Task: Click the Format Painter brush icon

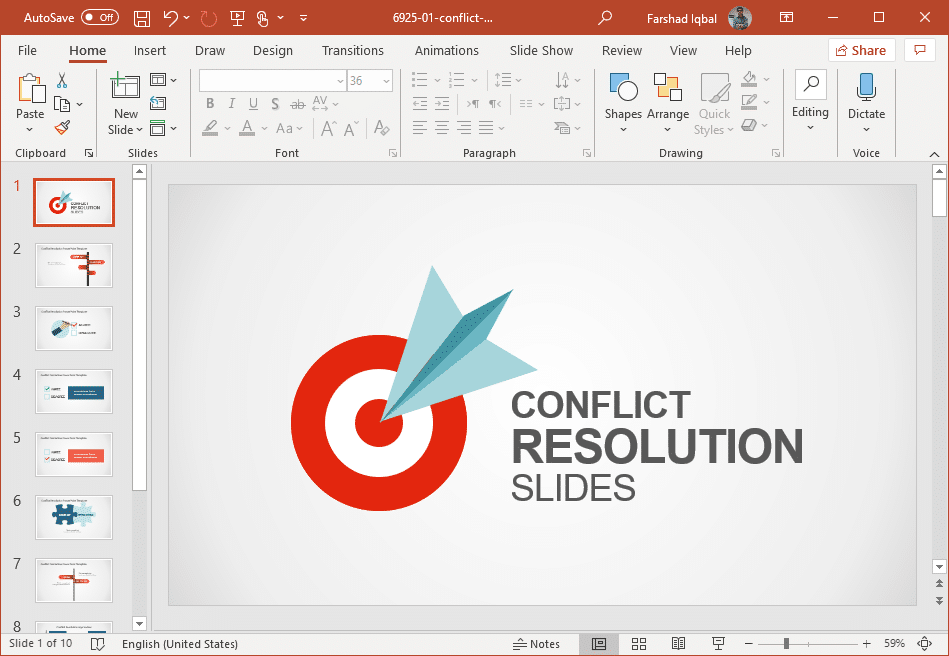Action: point(62,128)
